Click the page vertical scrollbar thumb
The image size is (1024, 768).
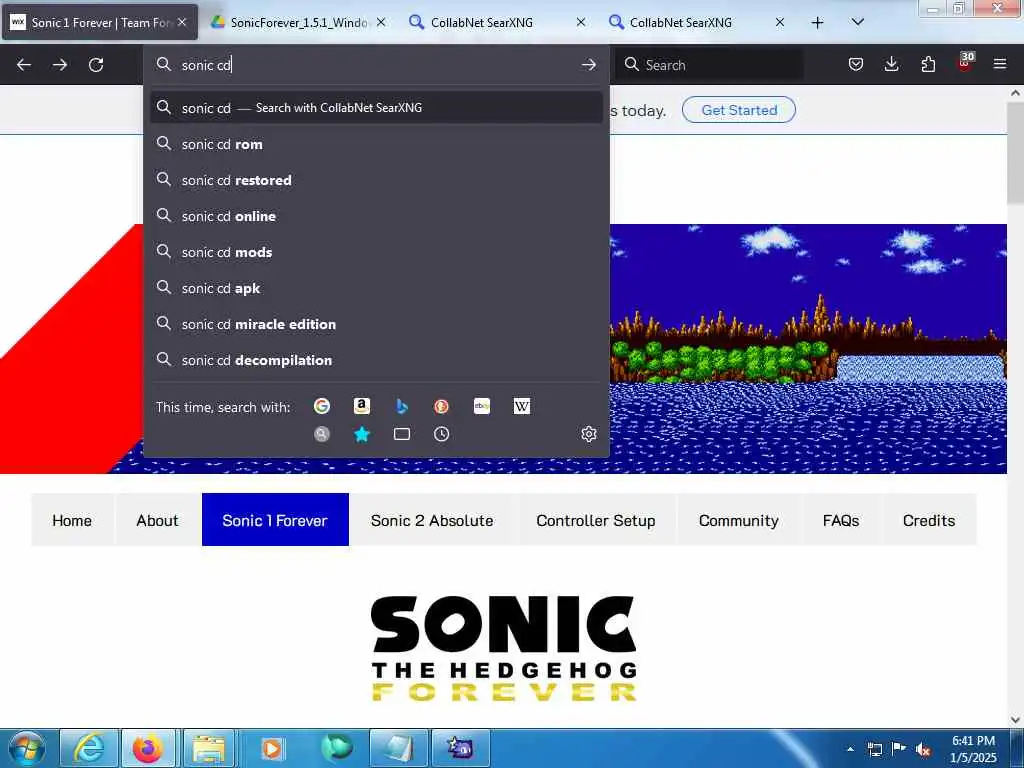1016,152
